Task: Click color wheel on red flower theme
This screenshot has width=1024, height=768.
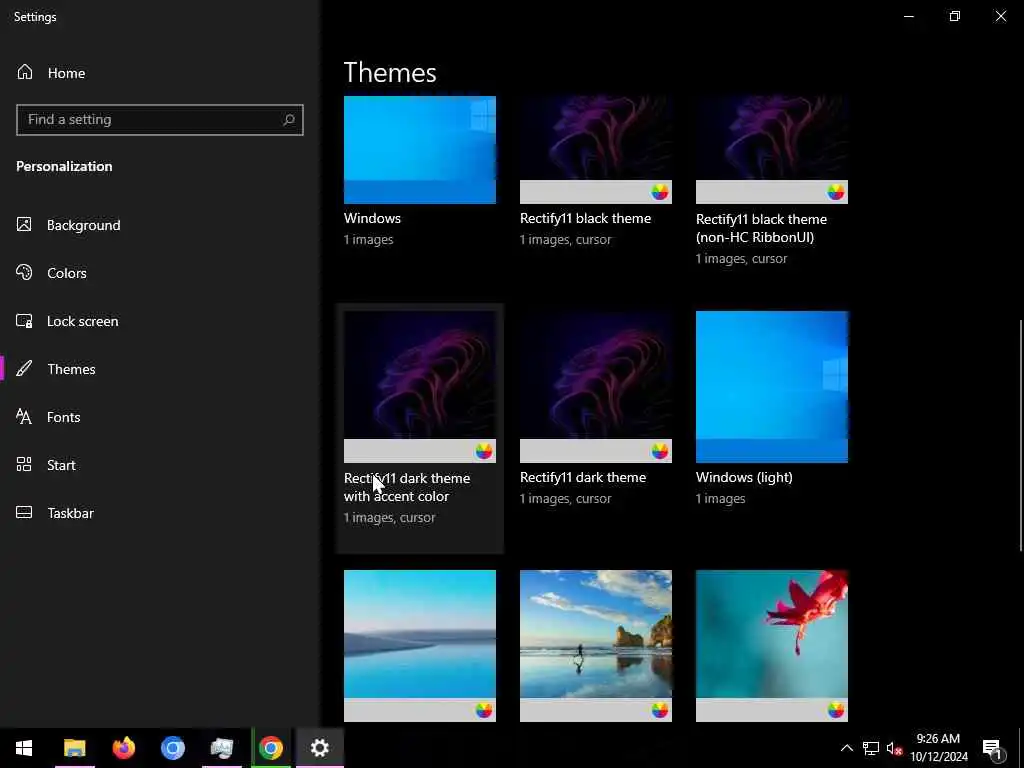Action: click(836, 710)
